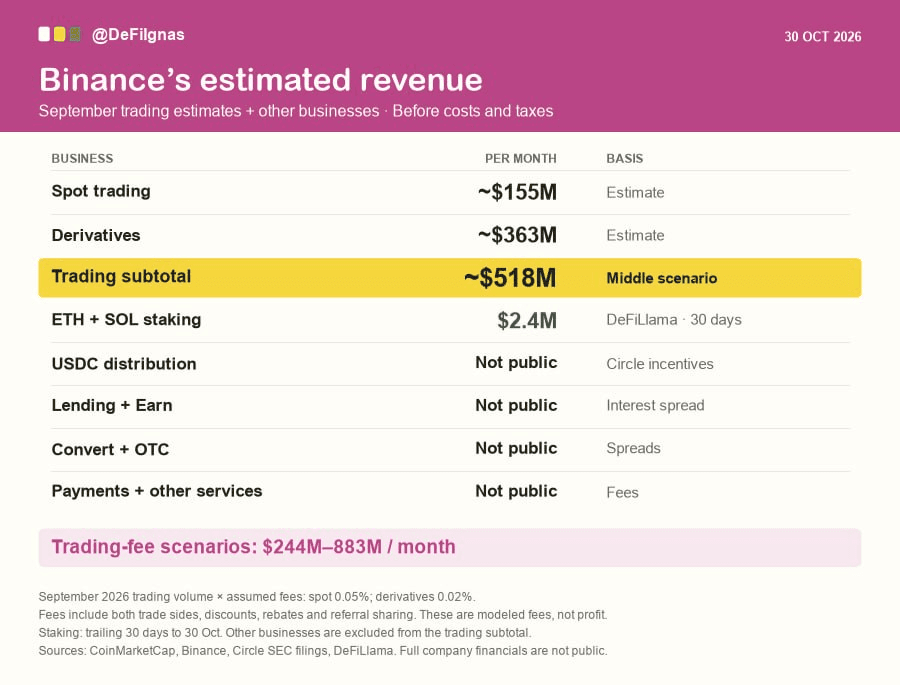Click the yellow square logo icon
Viewport: 900px width, 685px height.
[60, 34]
